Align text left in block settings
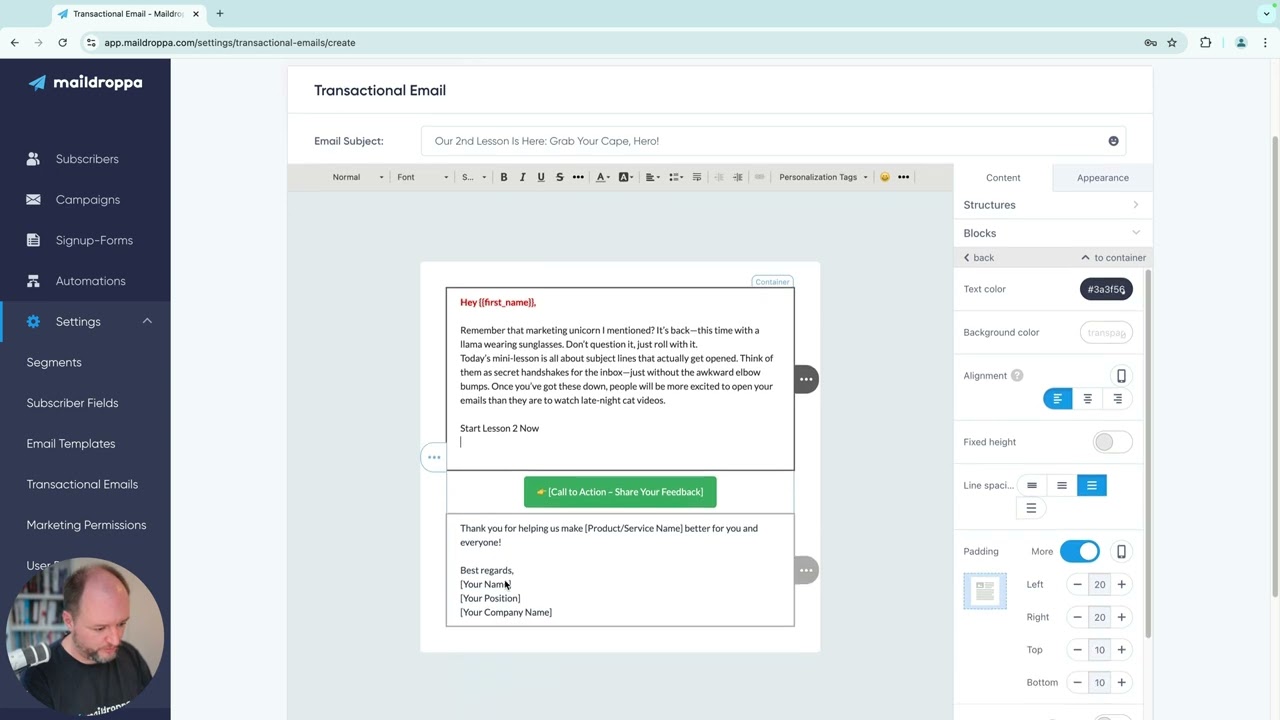 [1058, 399]
